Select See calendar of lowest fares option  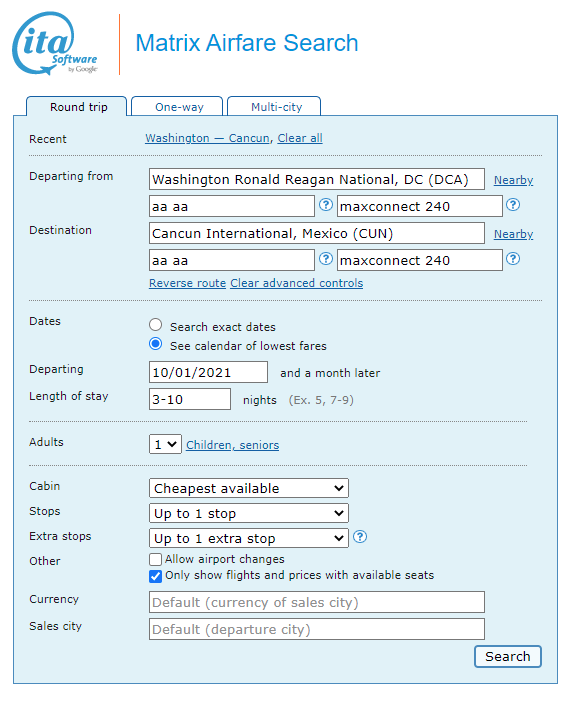(x=155, y=344)
